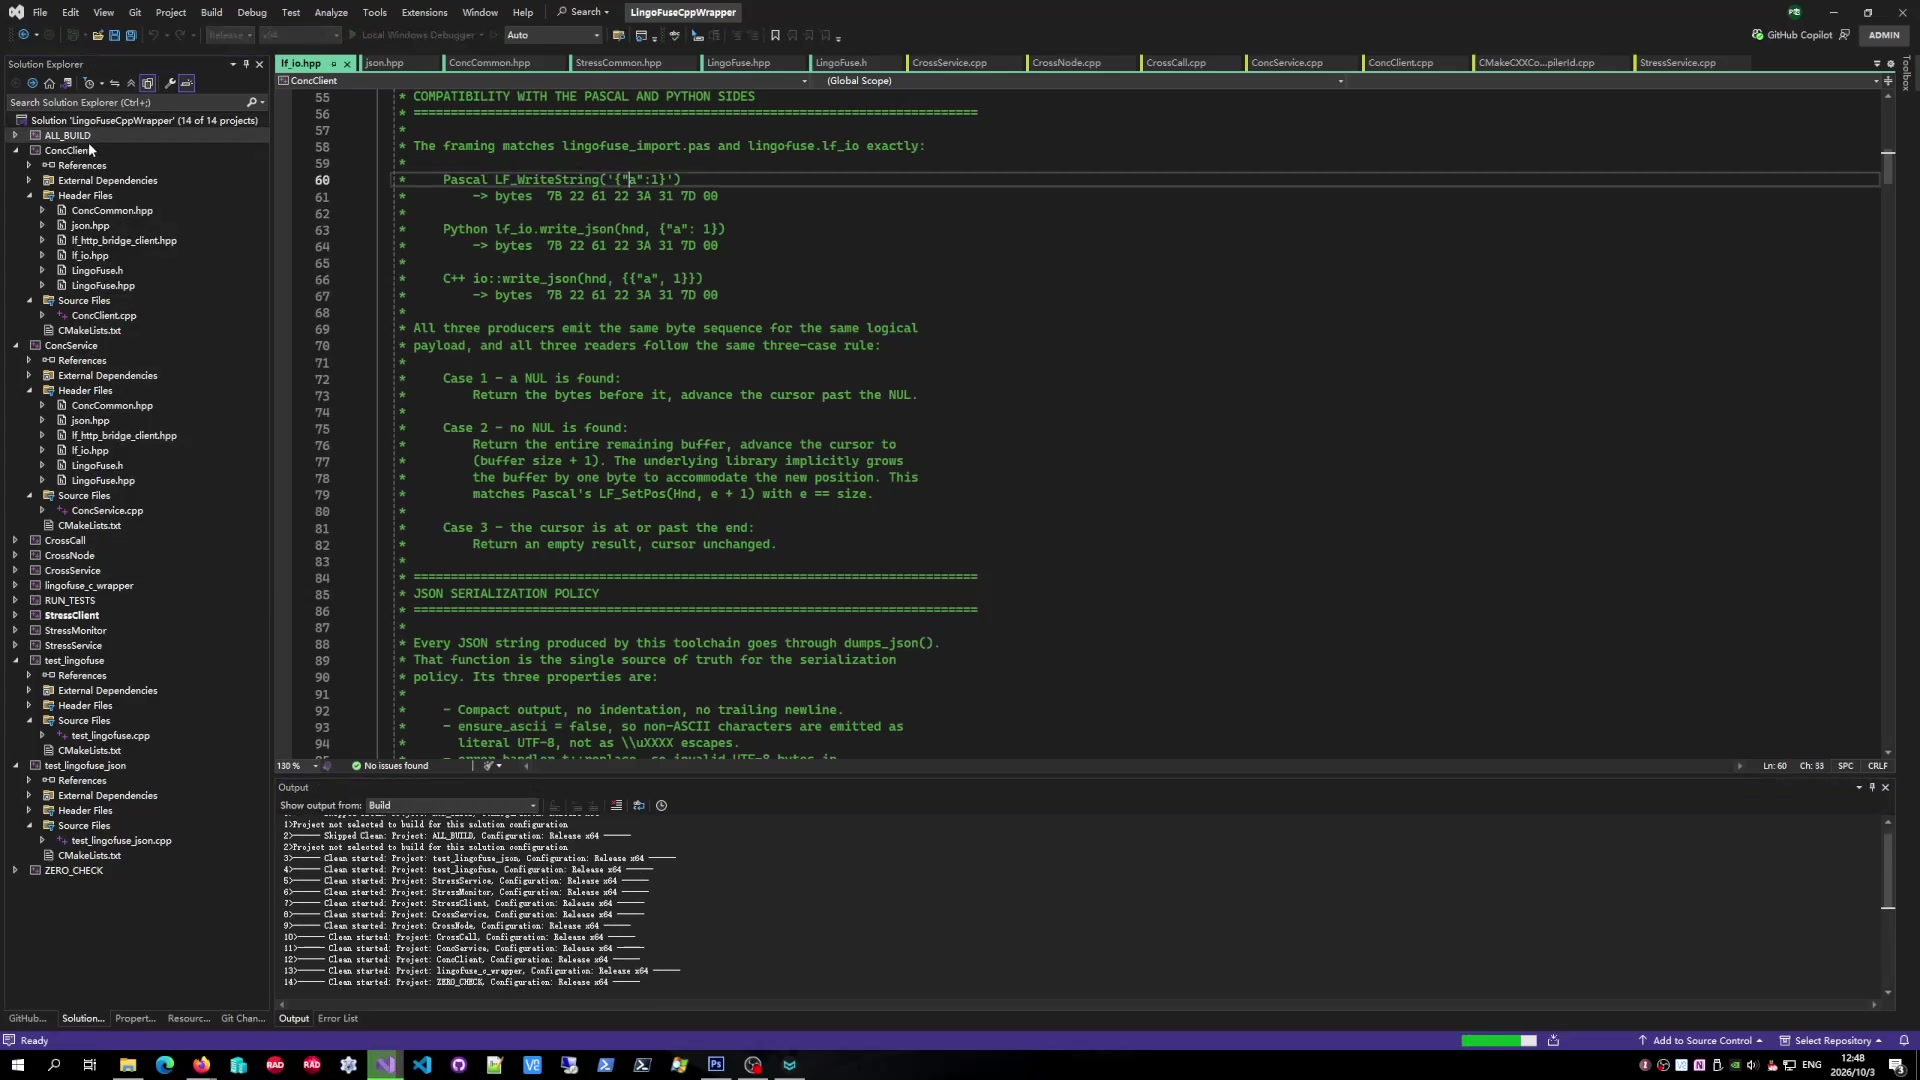This screenshot has height=1080, width=1920.
Task: Switch to the Error List tab
Action: [338, 1019]
